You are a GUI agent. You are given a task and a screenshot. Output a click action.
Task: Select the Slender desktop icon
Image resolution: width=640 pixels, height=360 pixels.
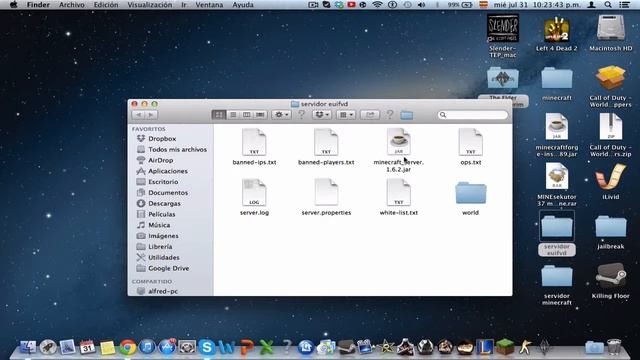click(x=503, y=36)
